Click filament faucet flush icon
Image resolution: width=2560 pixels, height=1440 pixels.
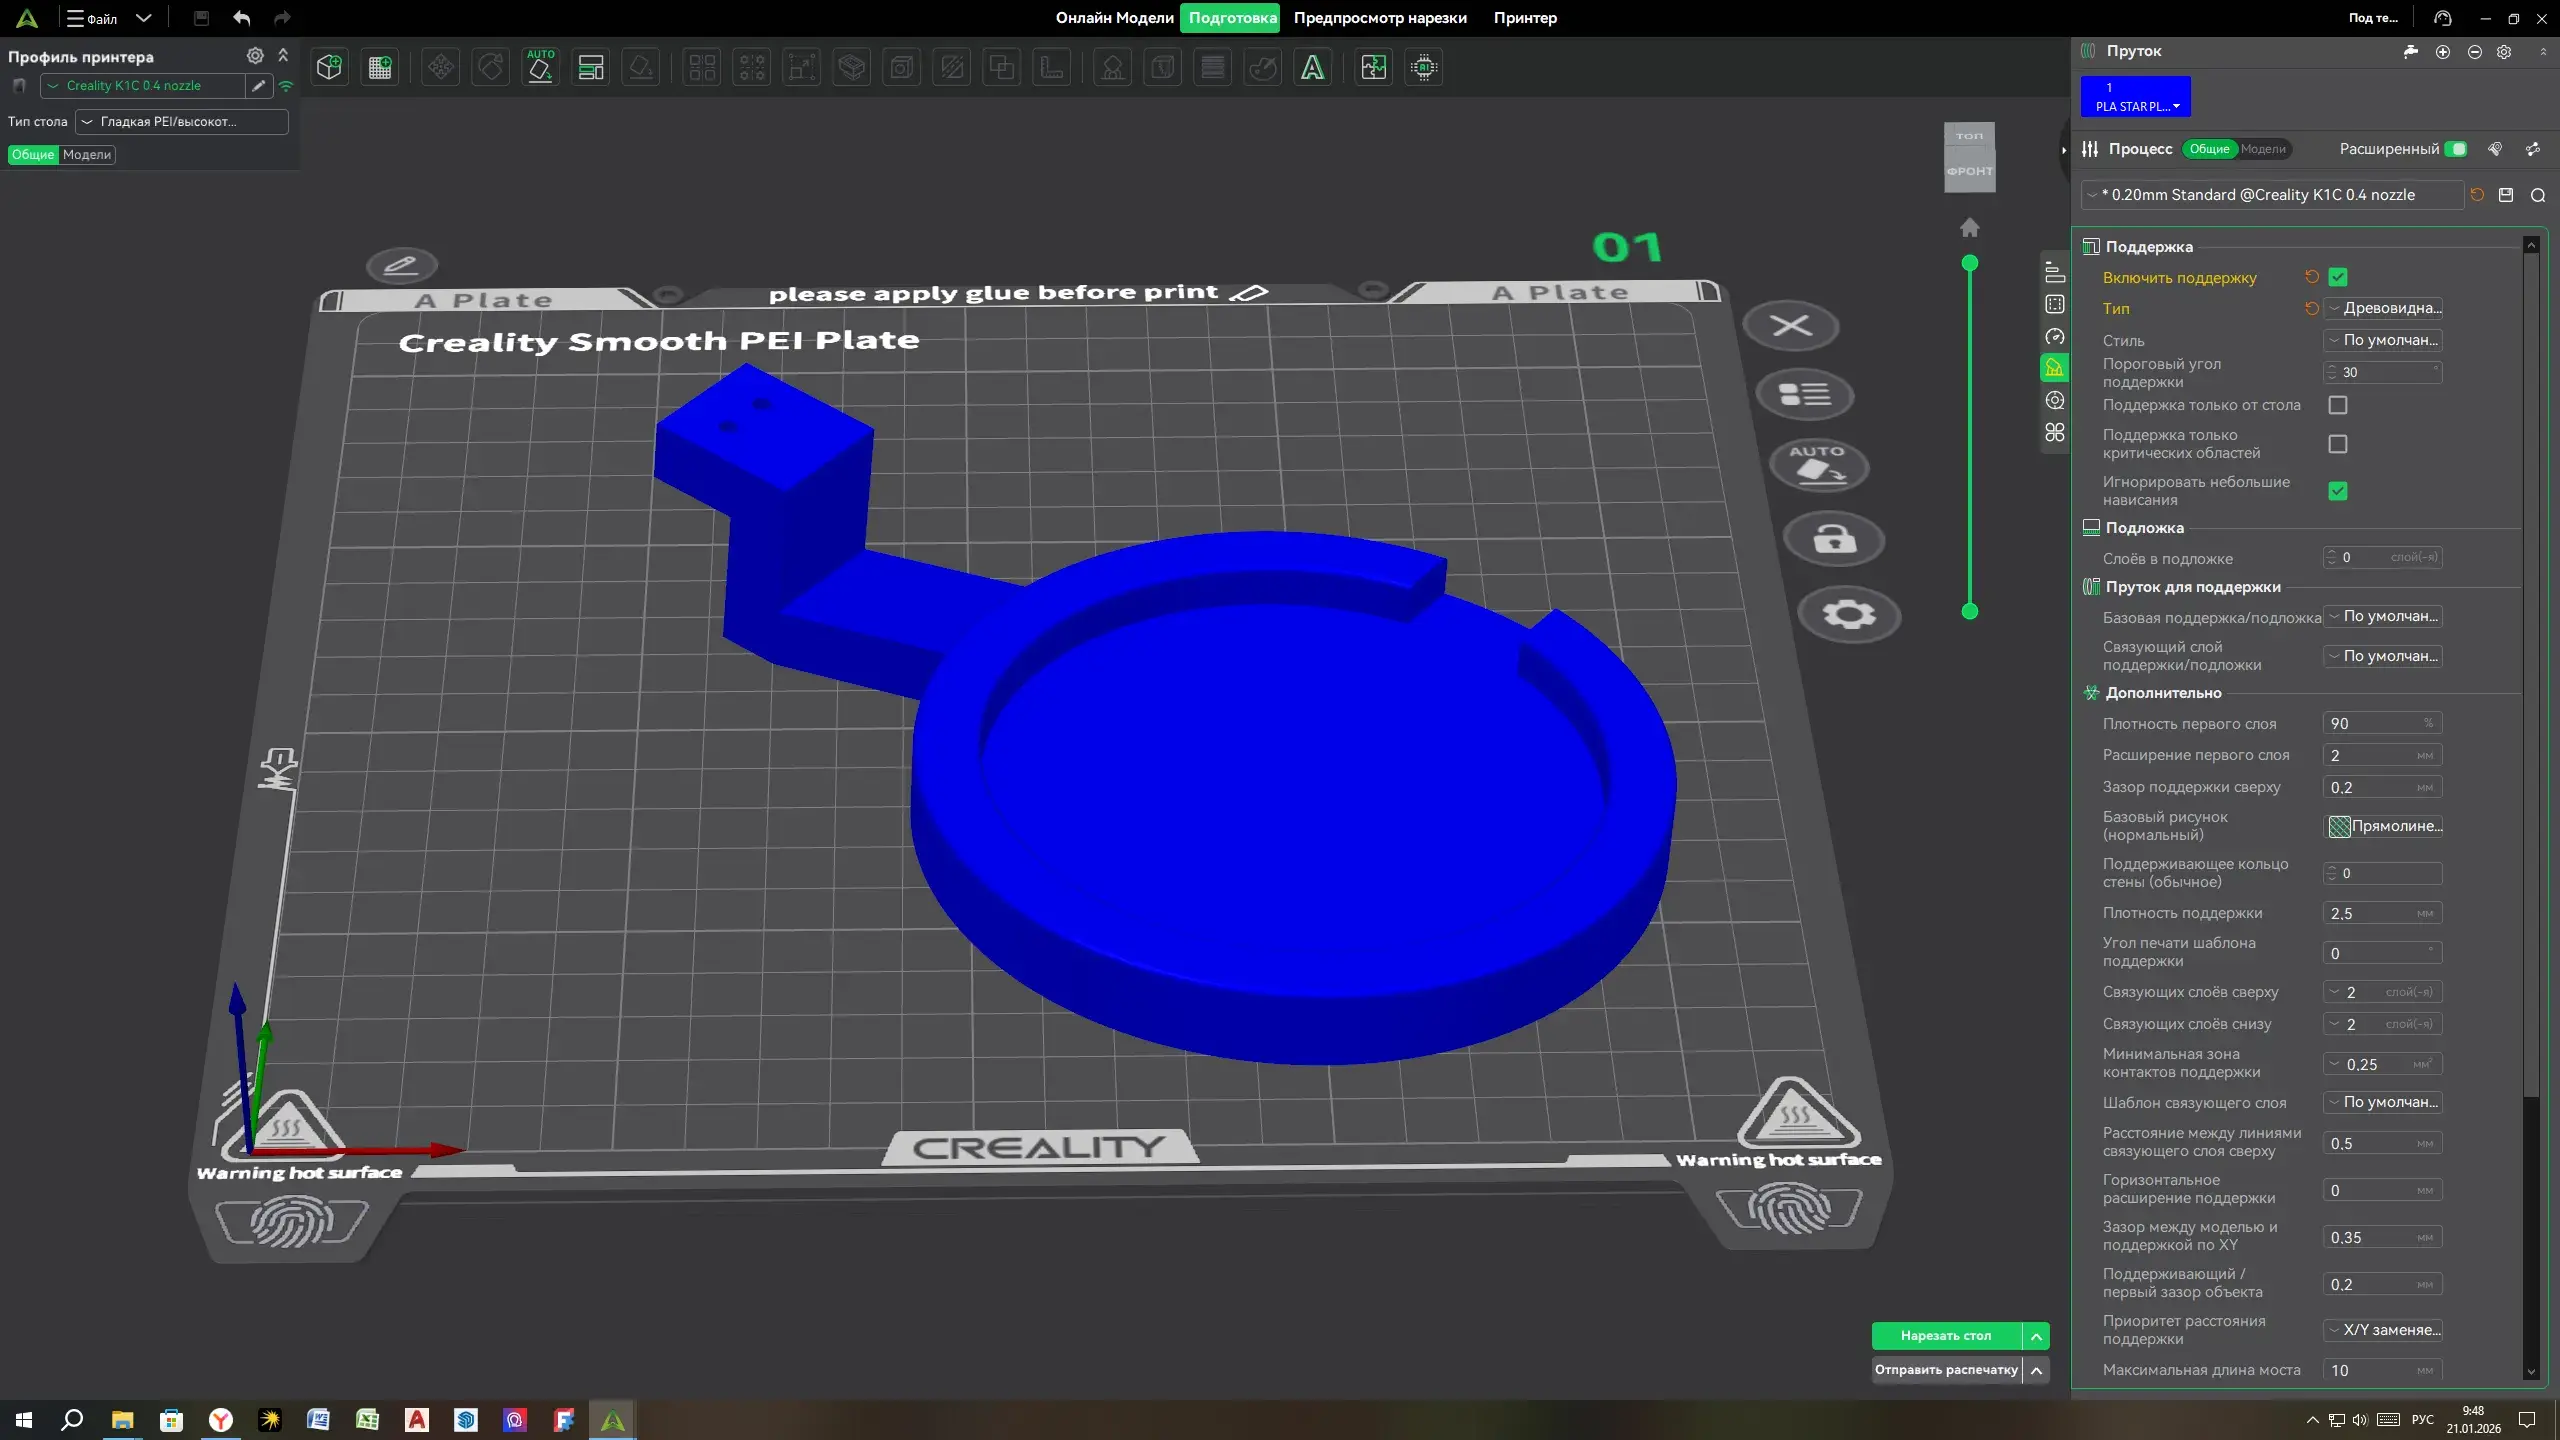pos(2411,52)
